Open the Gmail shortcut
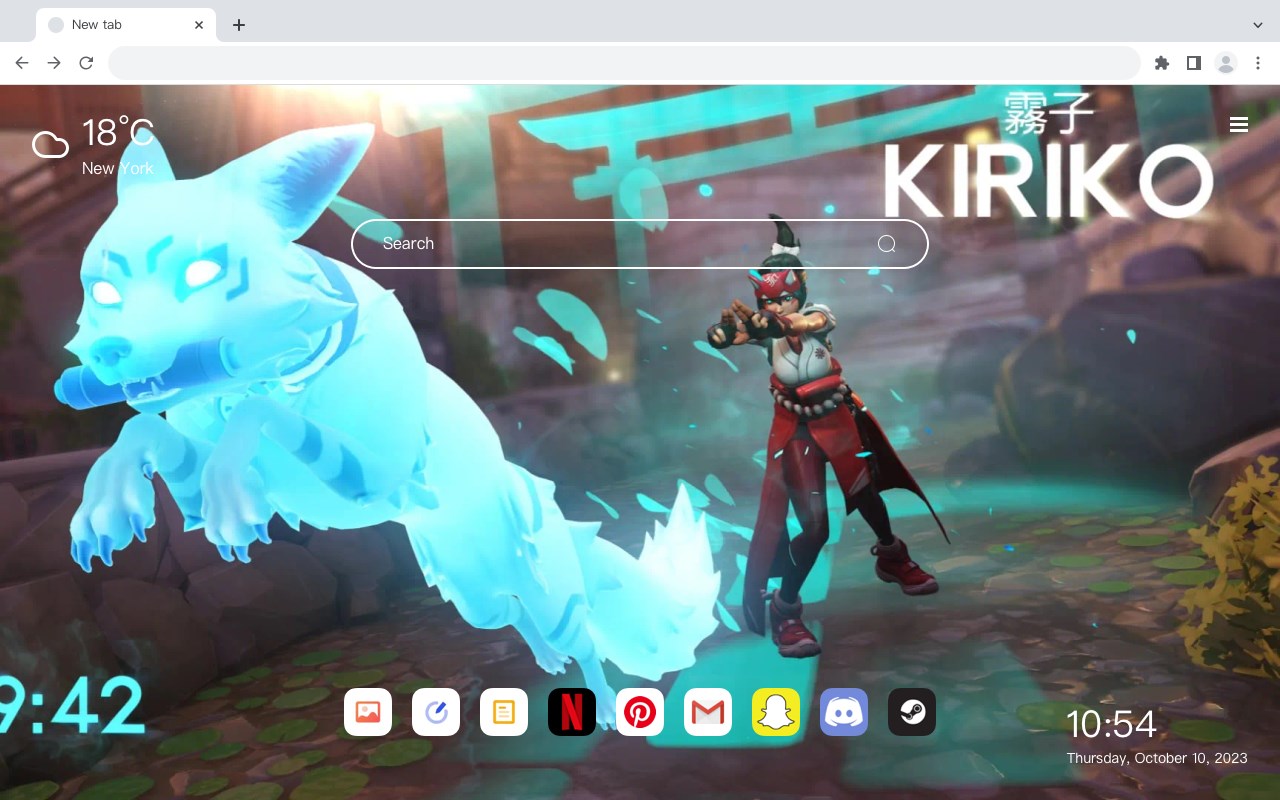Screen dimensions: 1280x800 708,712
